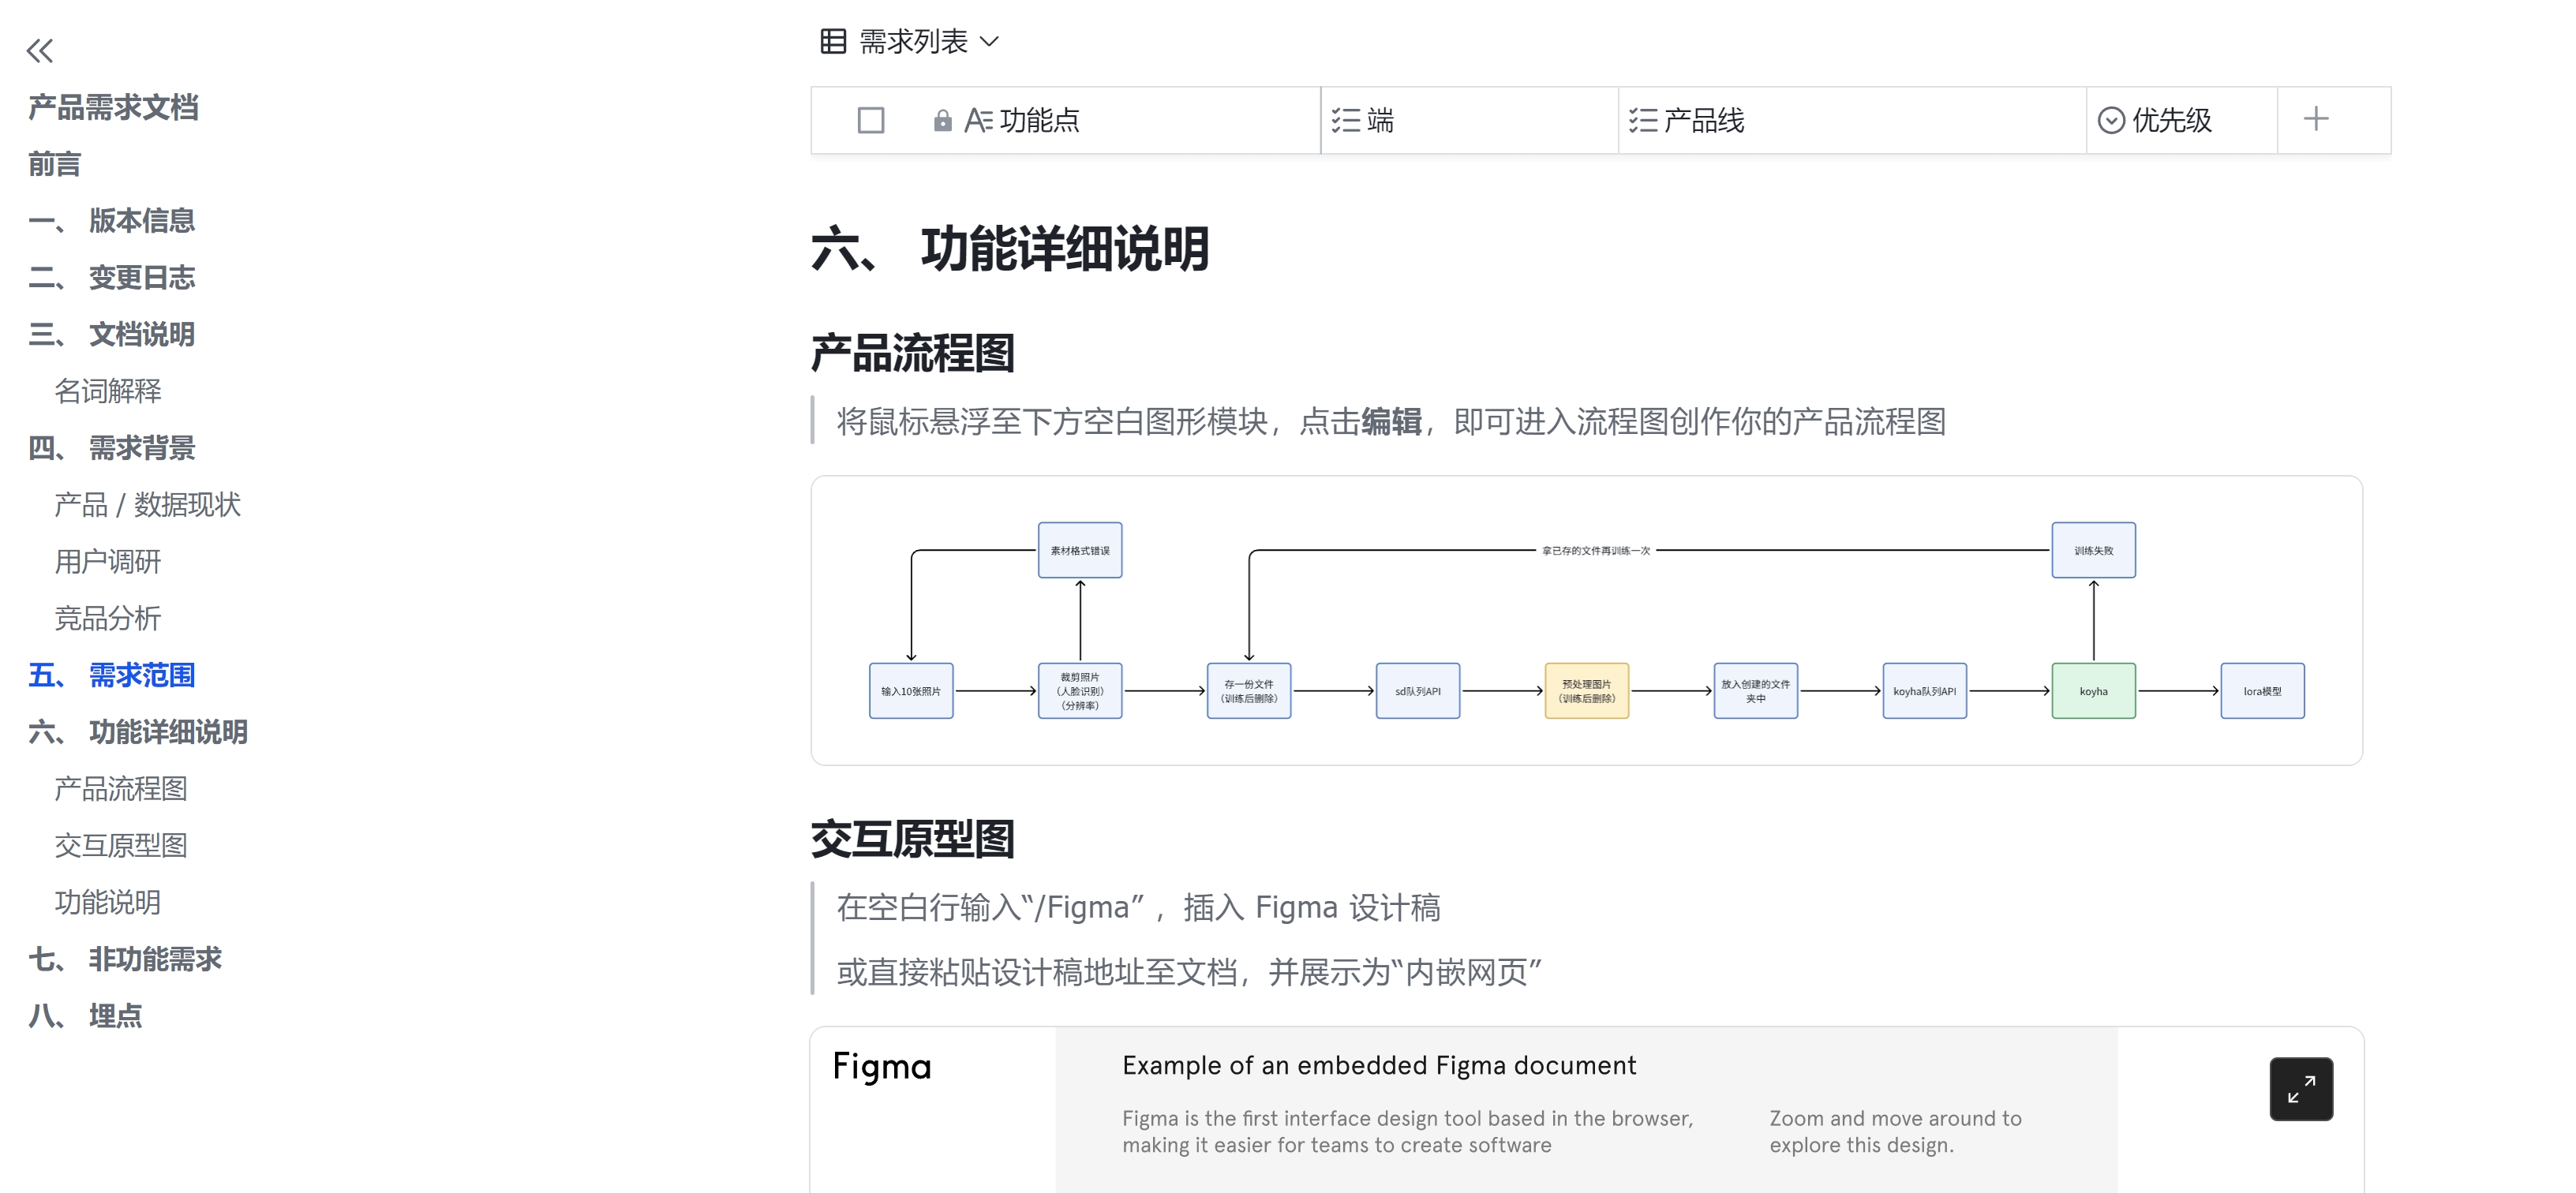The width and height of the screenshot is (2576, 1193).
Task: Click the 产品流程图 document heading
Action: [913, 353]
